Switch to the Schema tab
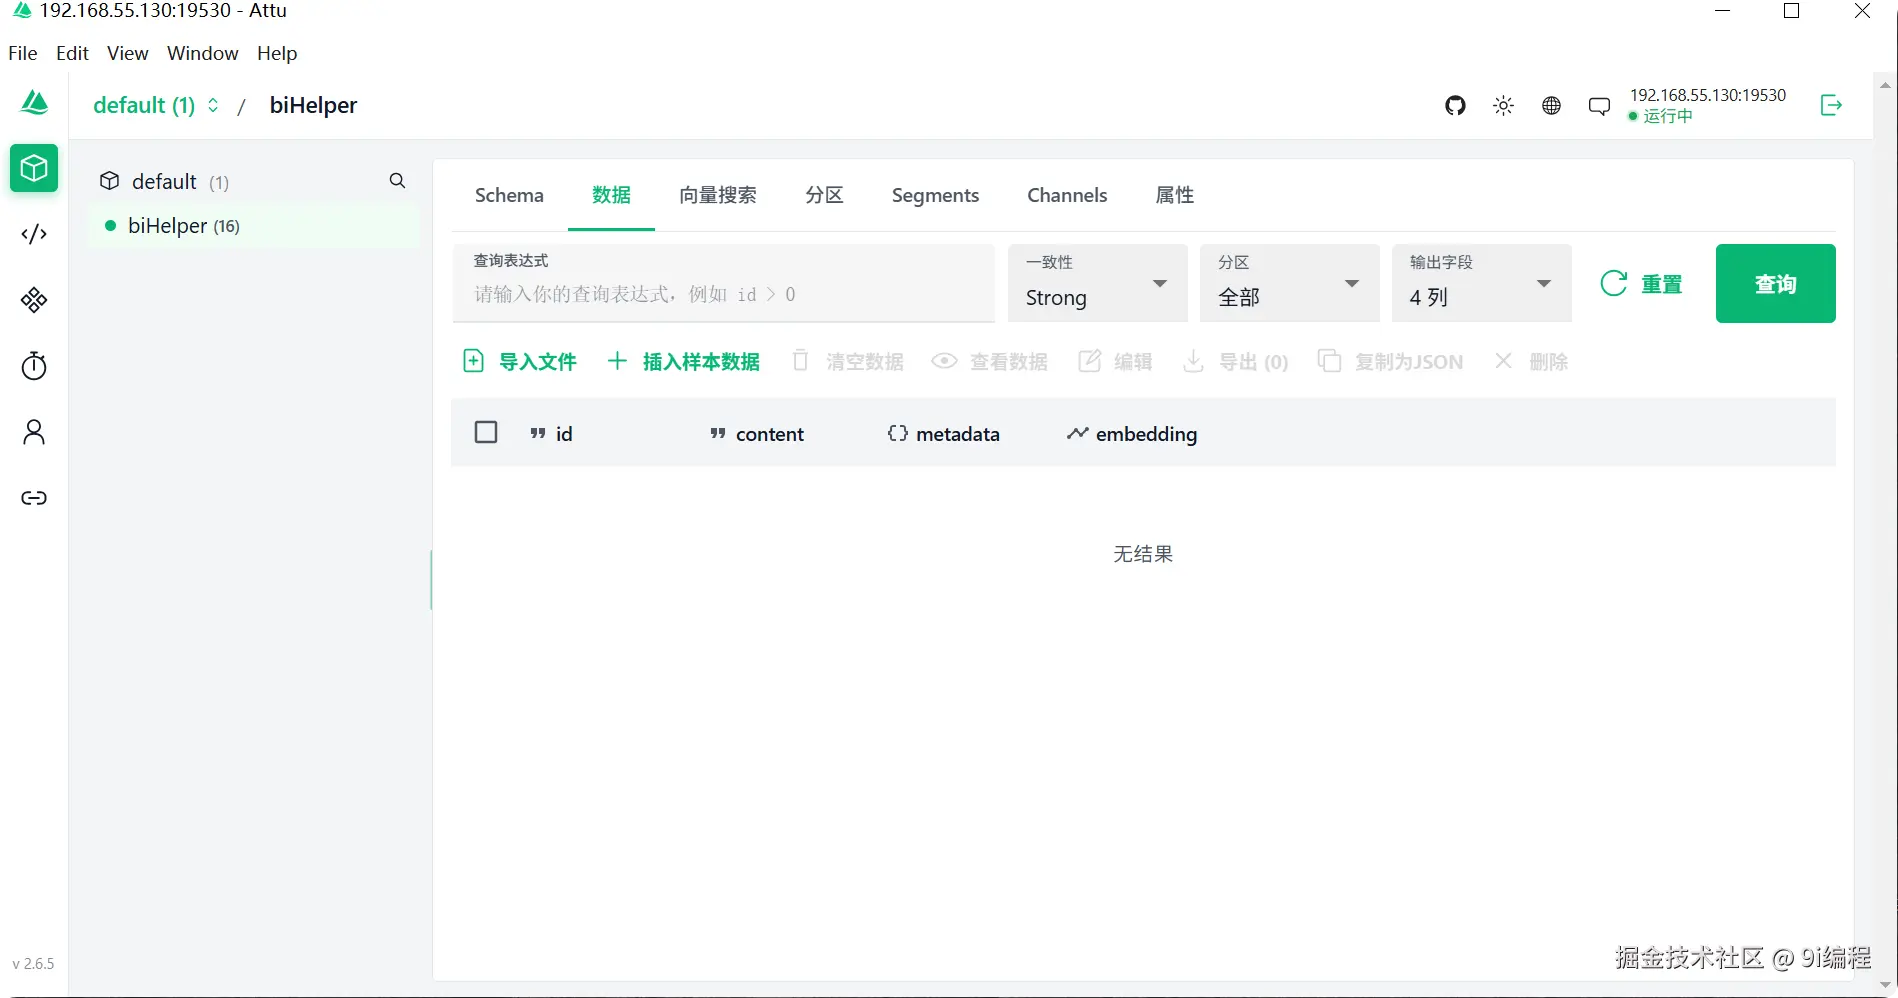Screen dimensions: 1898x998 [509, 195]
